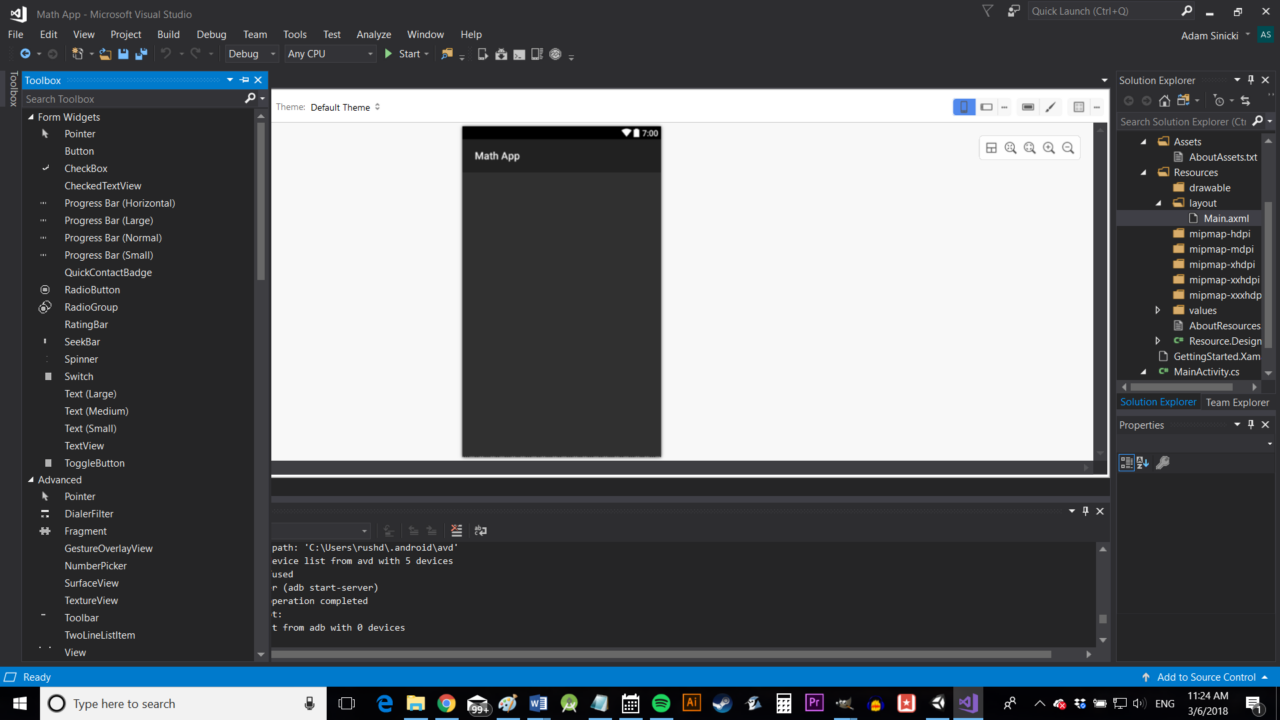
Task: Click the Search Solution Explorer input field
Action: (x=1190, y=121)
